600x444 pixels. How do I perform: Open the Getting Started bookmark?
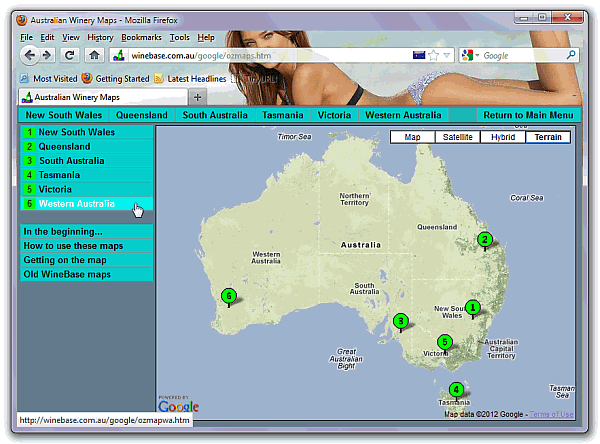pyautogui.click(x=116, y=78)
